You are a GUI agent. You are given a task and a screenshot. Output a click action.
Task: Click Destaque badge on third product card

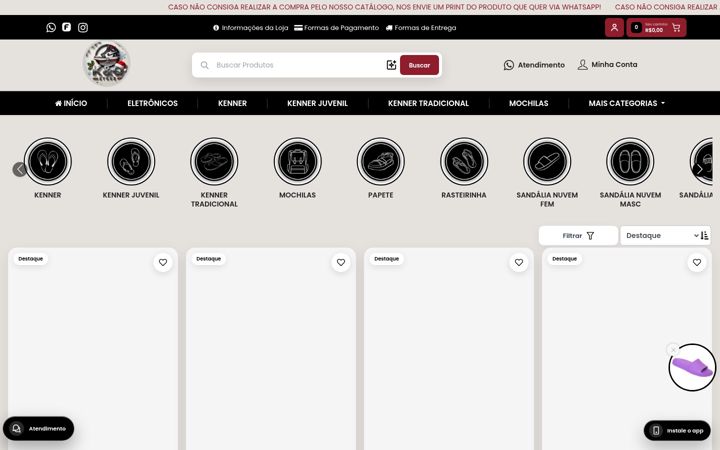(387, 259)
